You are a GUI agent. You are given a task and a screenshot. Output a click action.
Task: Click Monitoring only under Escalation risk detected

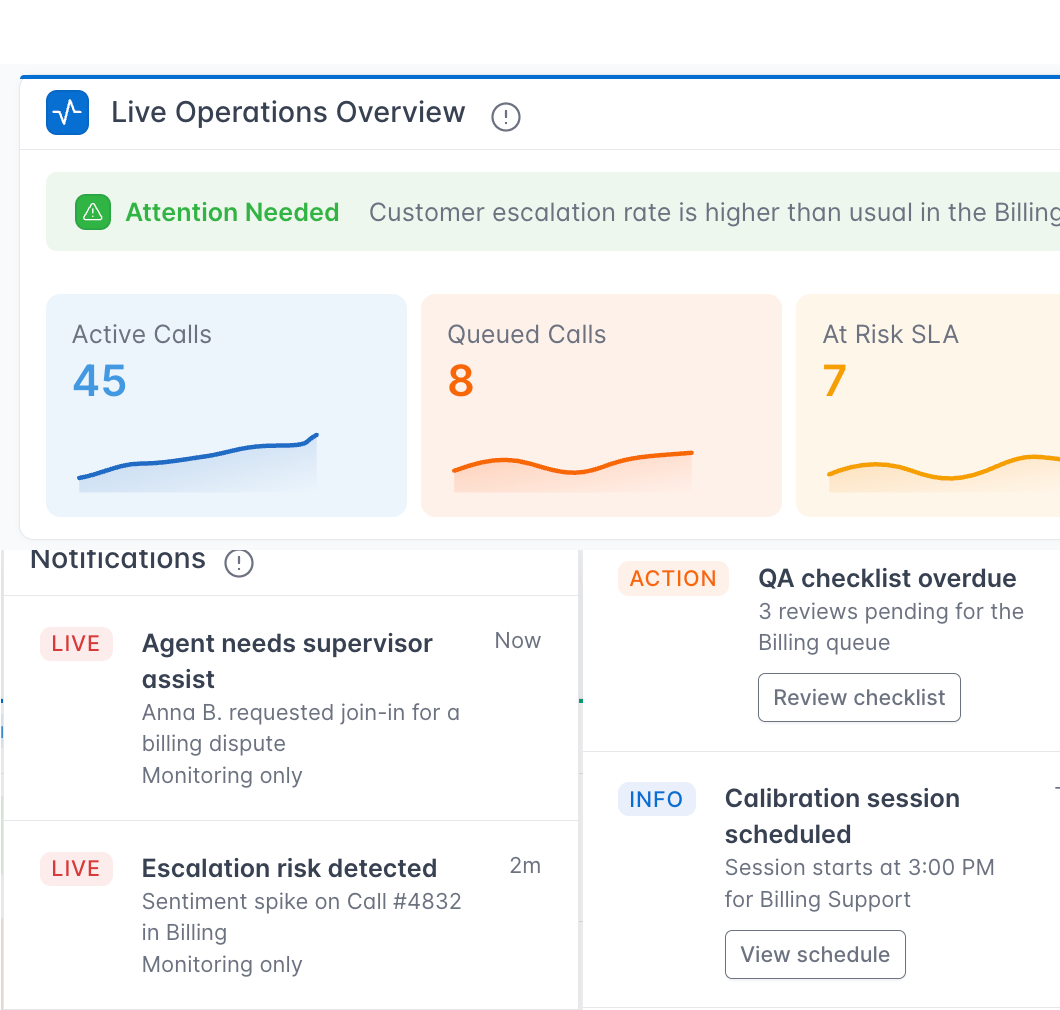(222, 965)
